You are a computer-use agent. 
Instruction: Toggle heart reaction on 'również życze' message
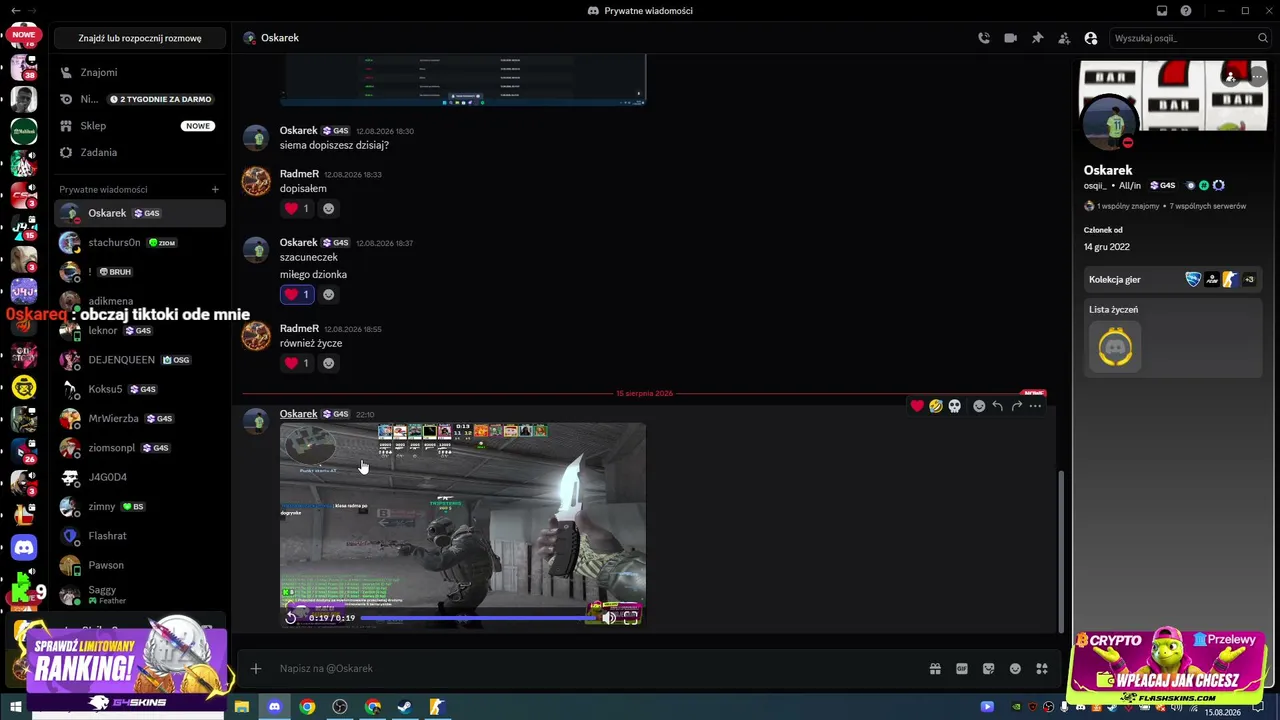click(x=298, y=363)
